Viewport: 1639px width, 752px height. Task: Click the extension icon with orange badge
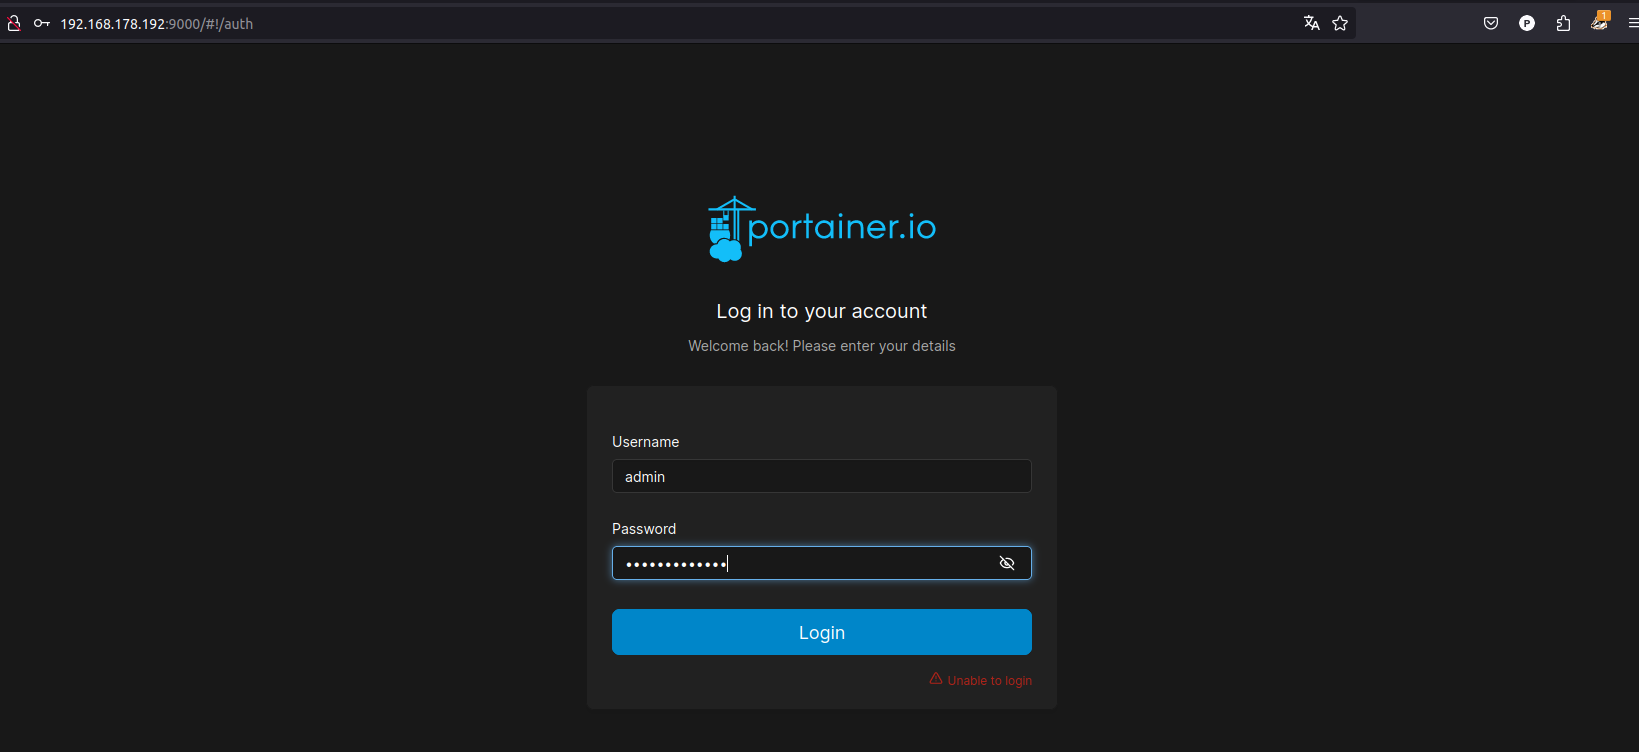(1599, 22)
